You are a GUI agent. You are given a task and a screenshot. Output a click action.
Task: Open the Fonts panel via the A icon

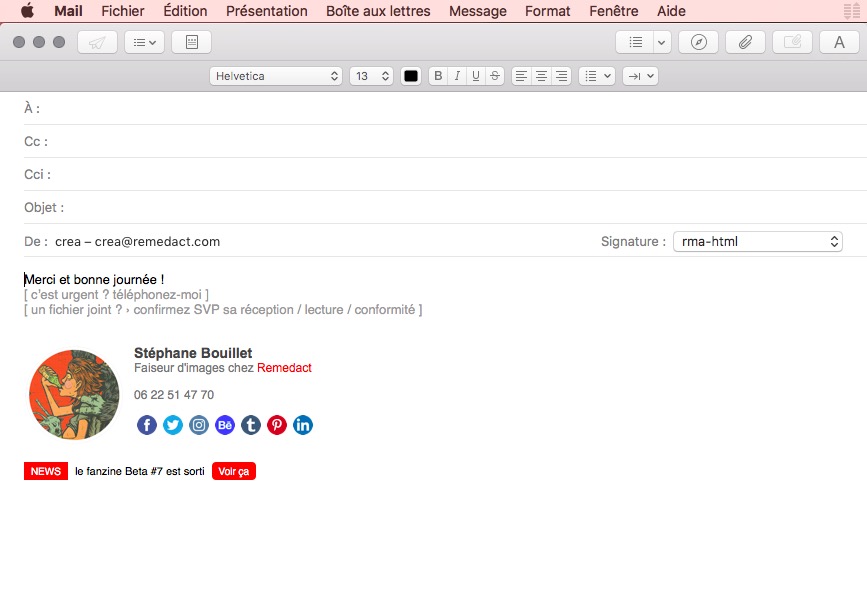pos(838,41)
